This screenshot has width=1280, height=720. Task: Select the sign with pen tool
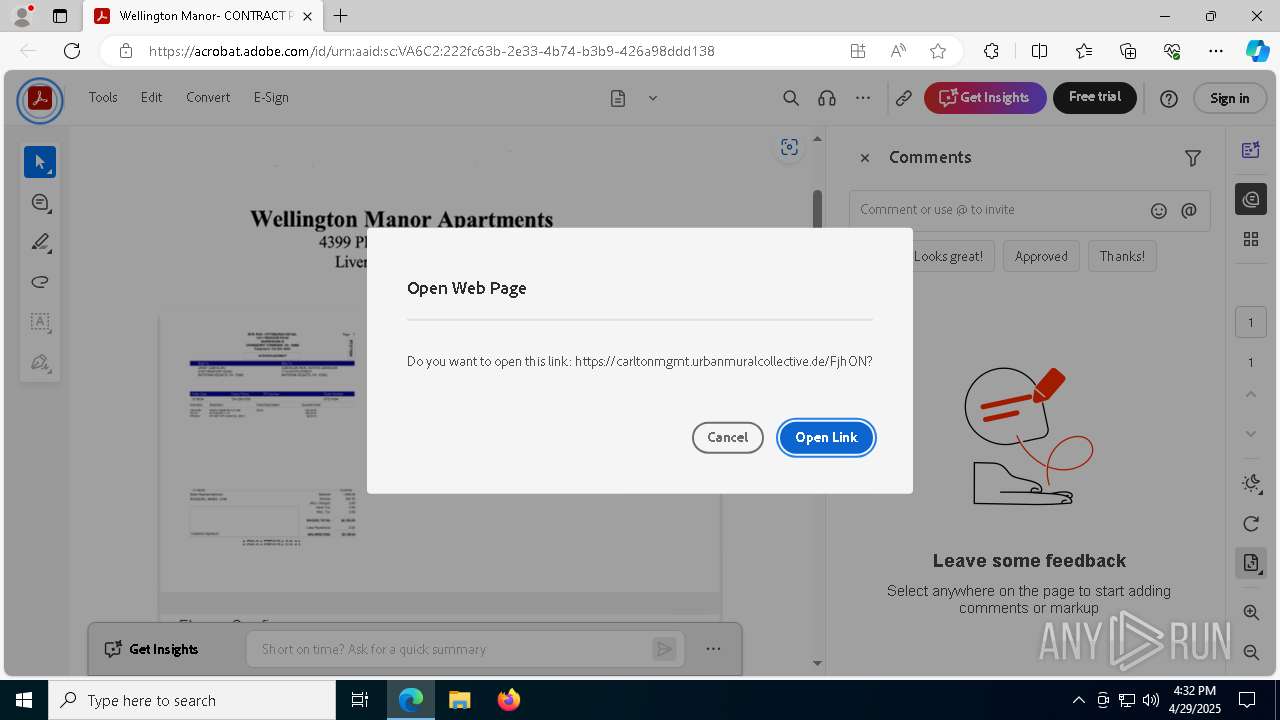[40, 362]
